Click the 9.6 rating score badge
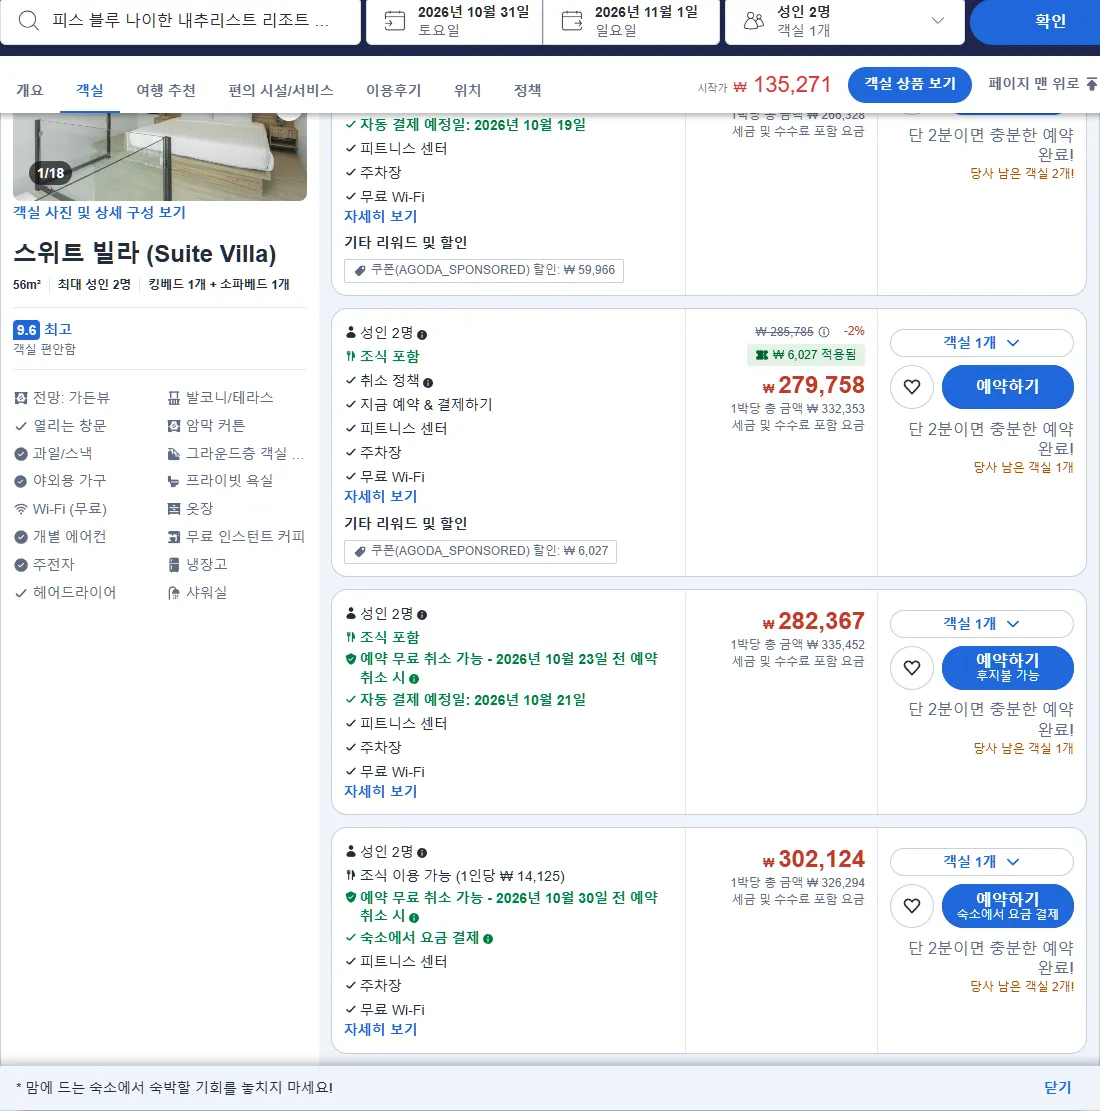This screenshot has height=1111, width=1100. tap(26, 329)
